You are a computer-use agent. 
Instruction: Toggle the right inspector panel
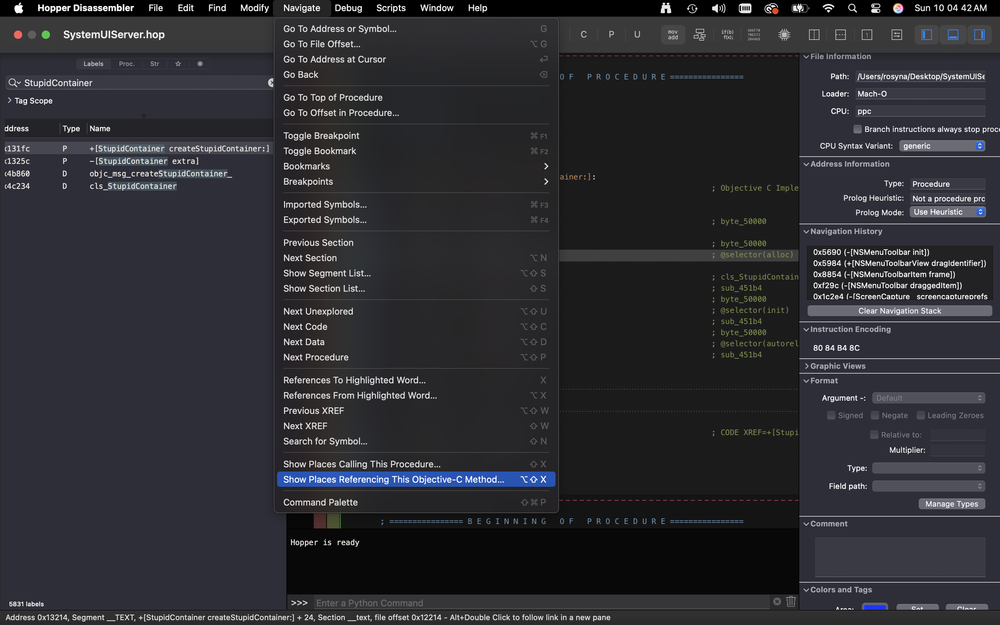coord(979,34)
